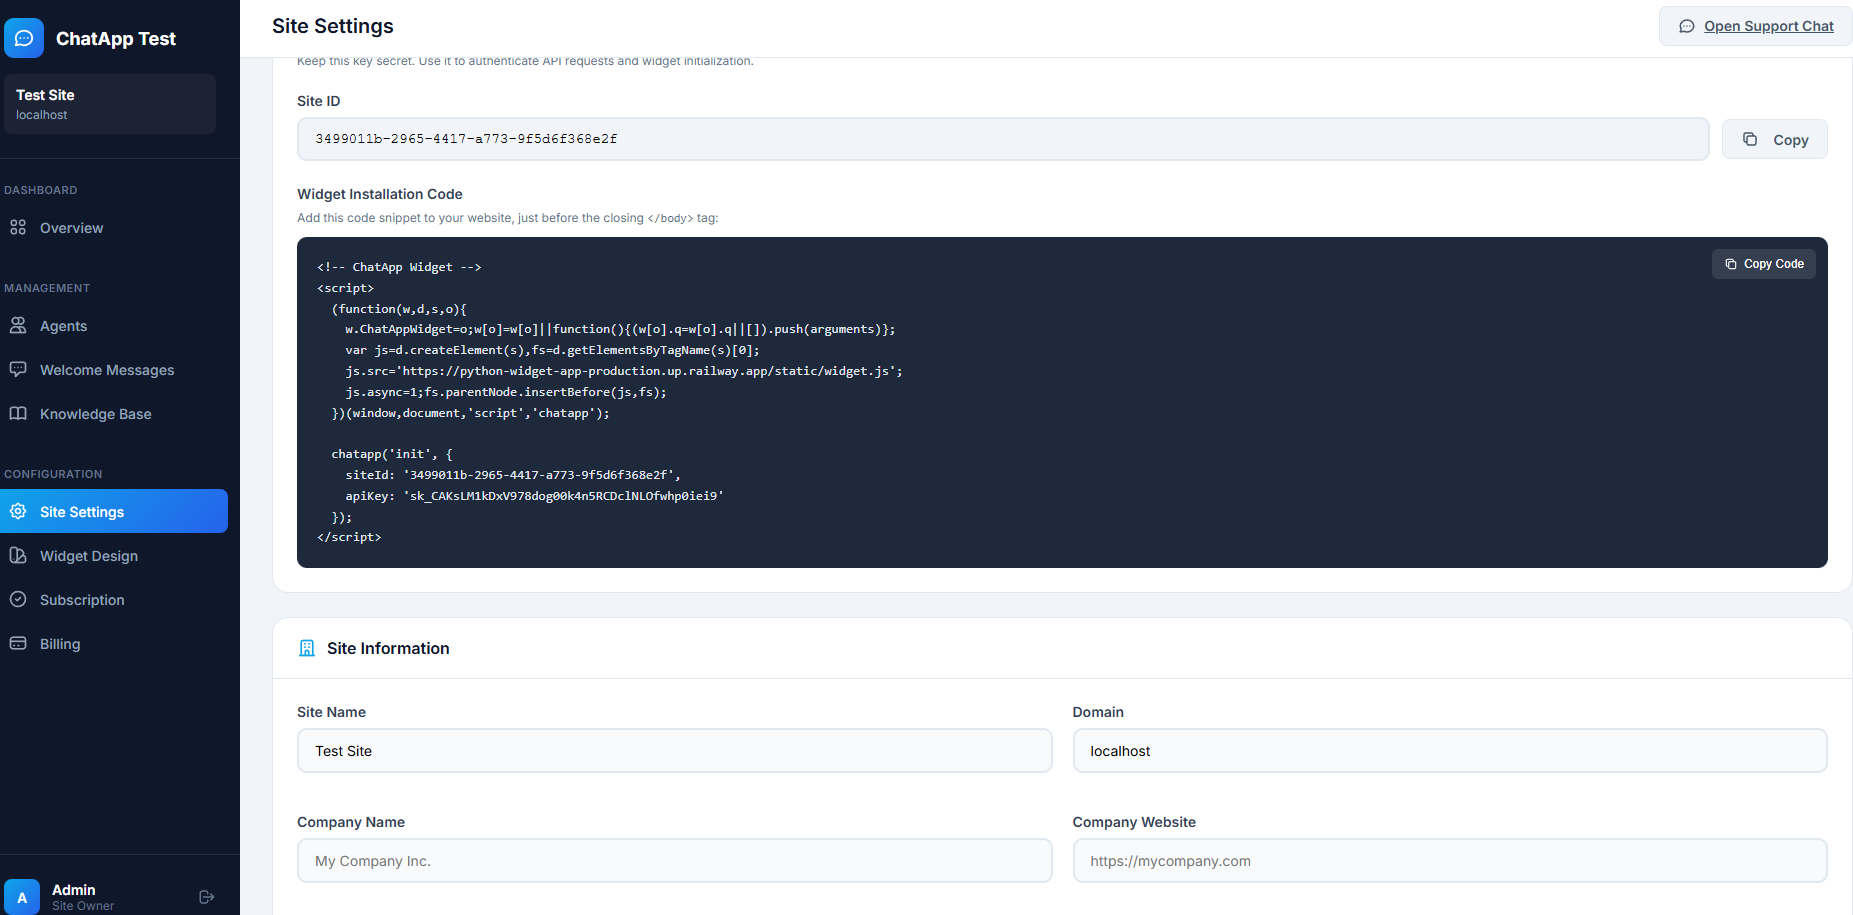Viewport: 1853px width, 915px height.
Task: Click the Agents sidebar icon
Action: (x=19, y=325)
